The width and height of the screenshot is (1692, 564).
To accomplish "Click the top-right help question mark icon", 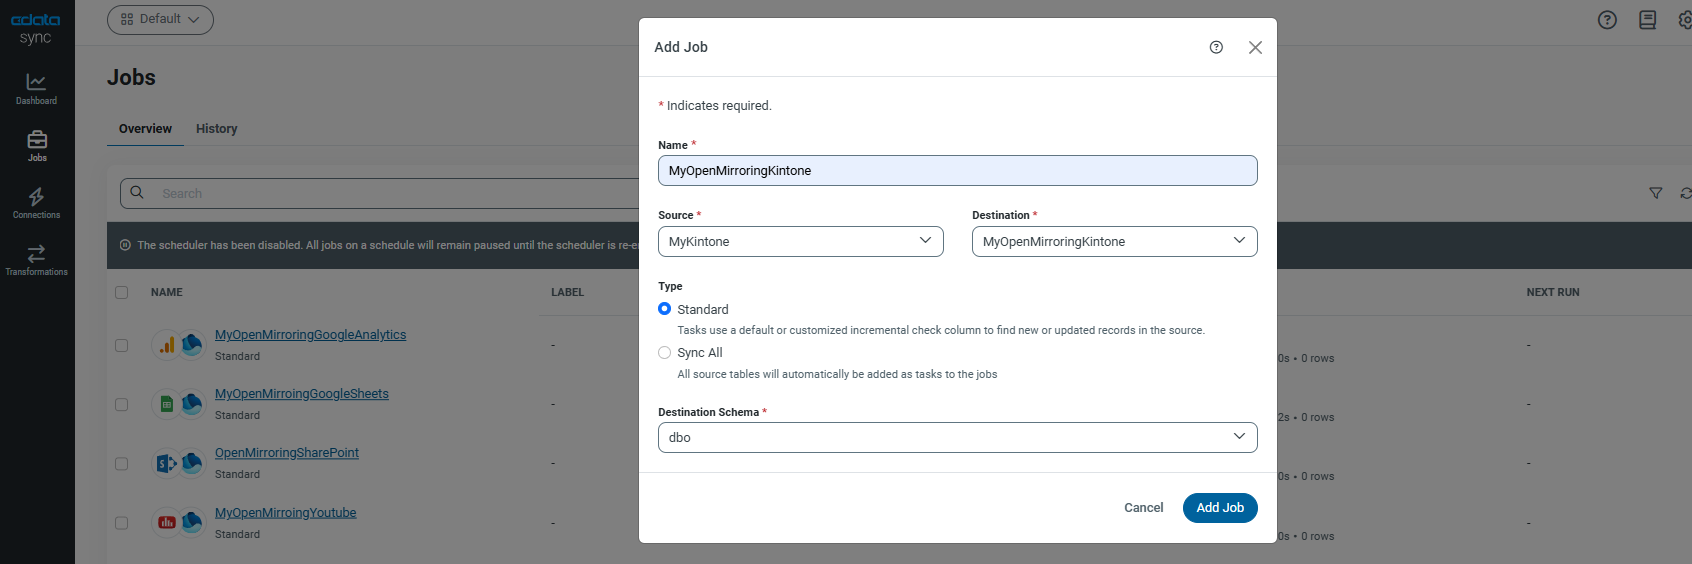I will click(1607, 20).
